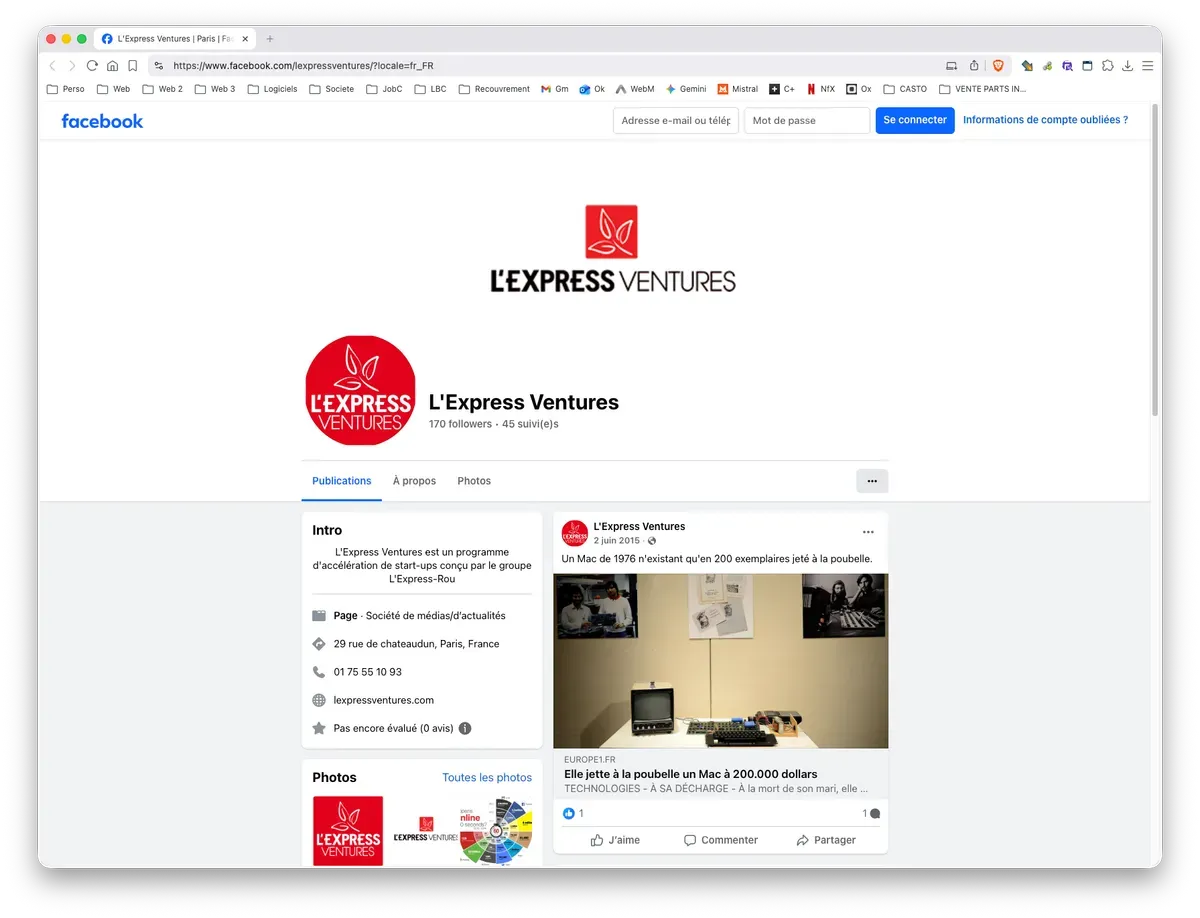Switch to the Photos tab
The image size is (1200, 918).
[x=474, y=481]
